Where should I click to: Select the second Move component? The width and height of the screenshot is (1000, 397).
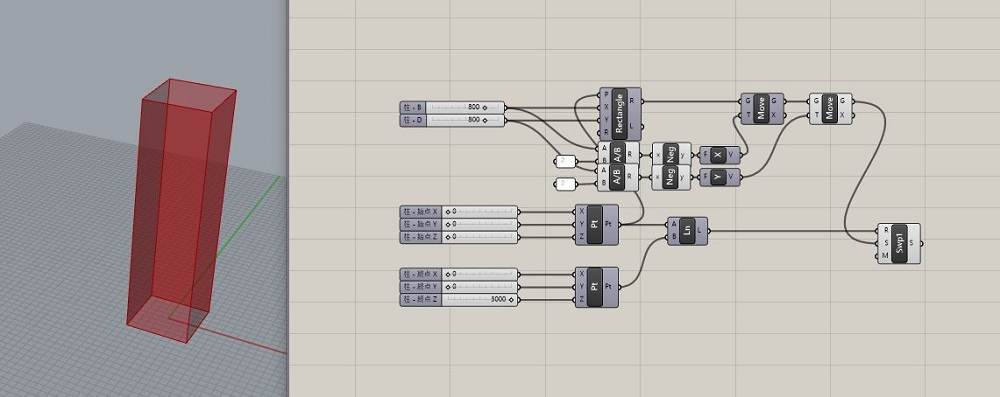tap(829, 108)
